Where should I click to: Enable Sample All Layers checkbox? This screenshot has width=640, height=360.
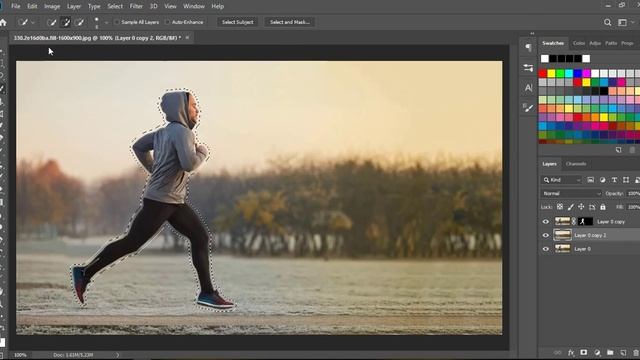(117, 22)
